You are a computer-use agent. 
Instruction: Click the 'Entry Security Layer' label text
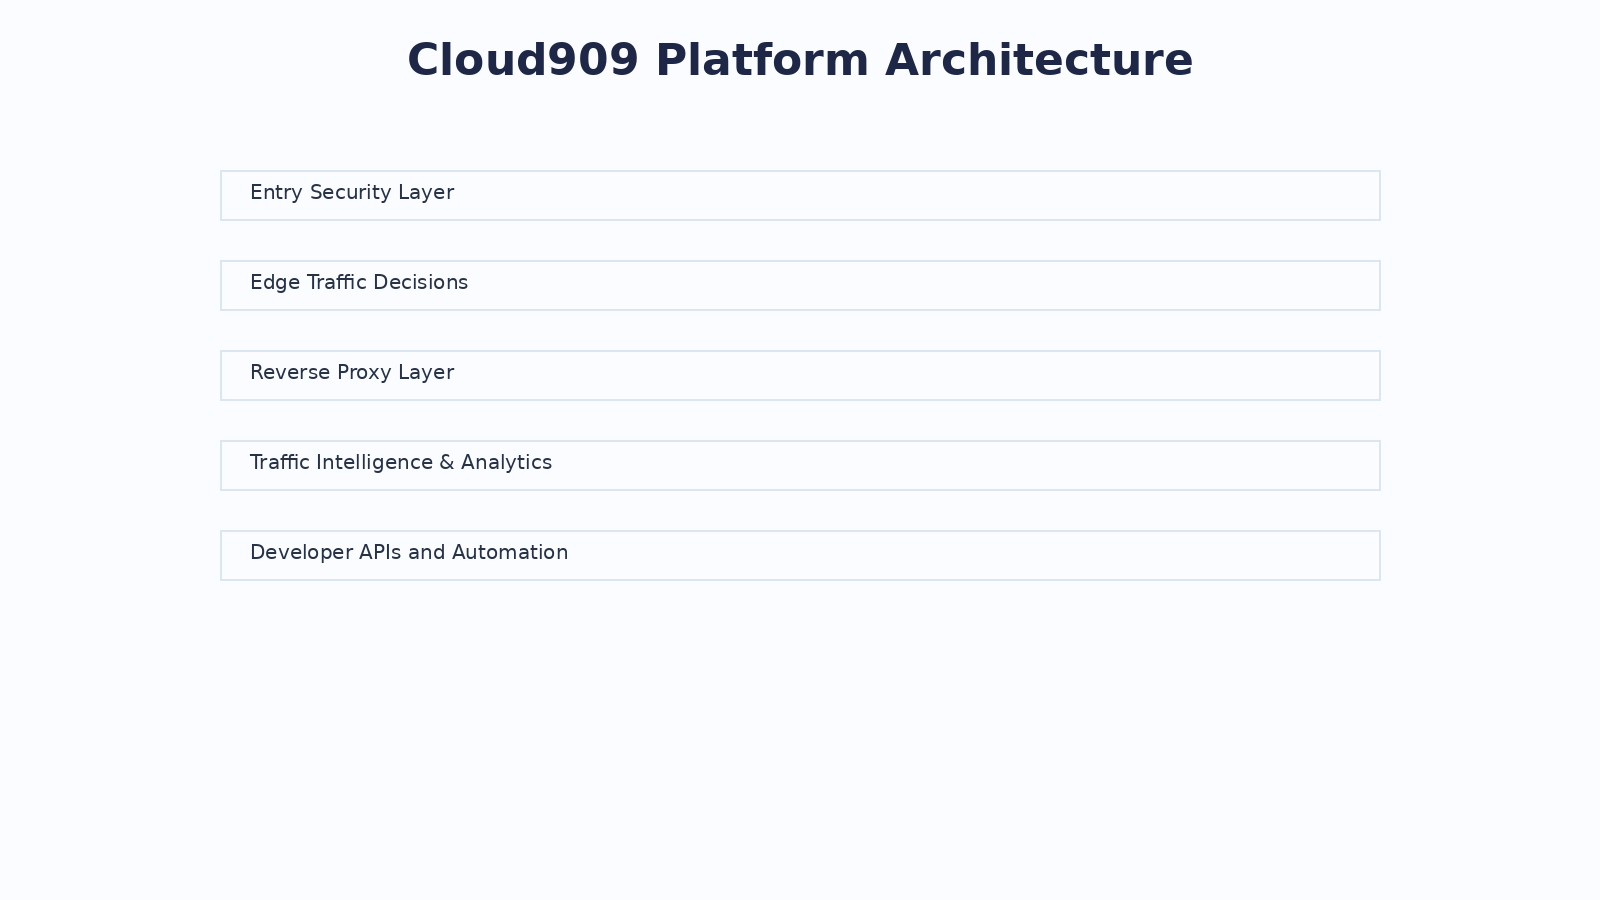click(x=352, y=193)
